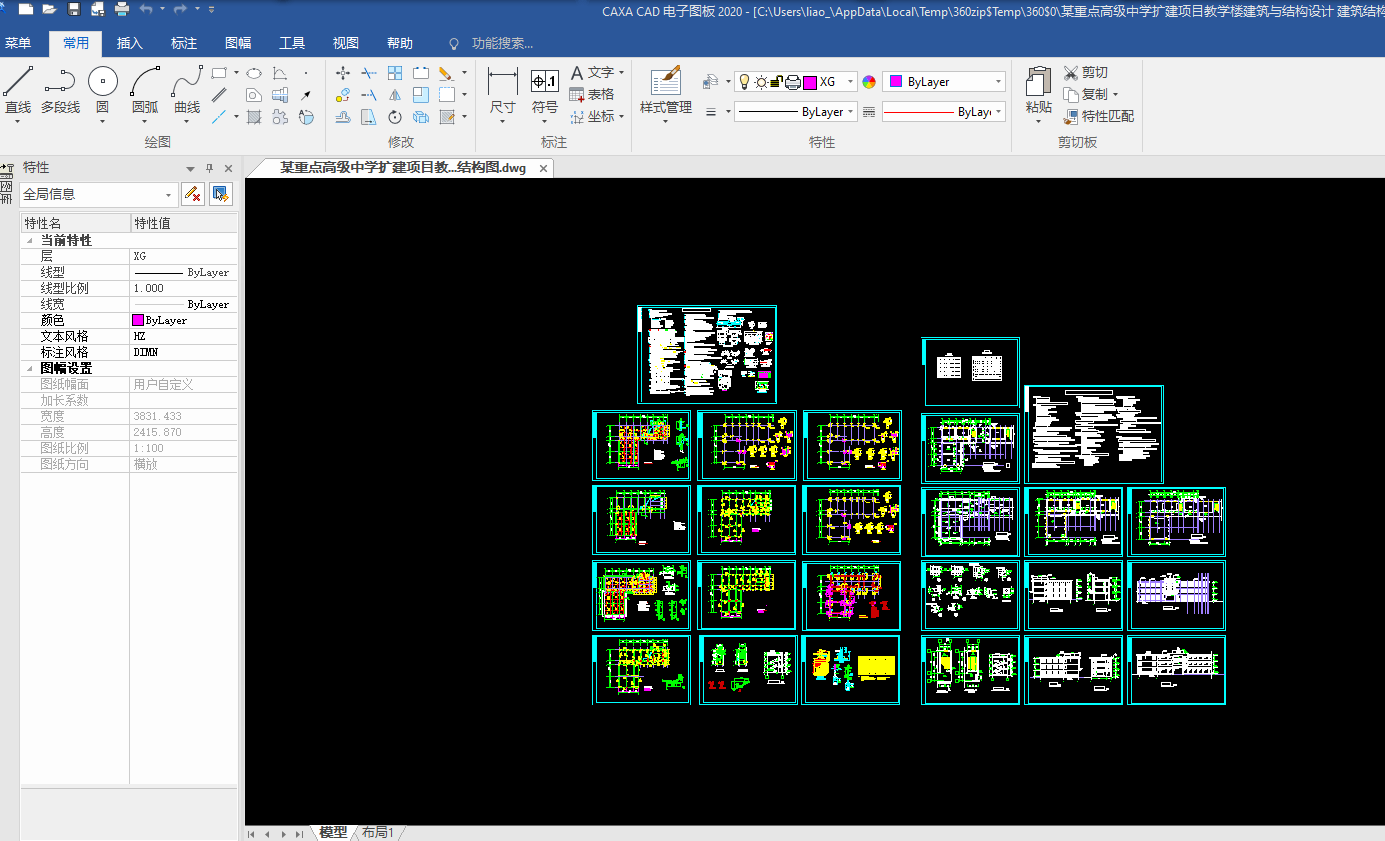Close the .dwg document tab
Screen dimensions: 1385x841
pos(544,168)
